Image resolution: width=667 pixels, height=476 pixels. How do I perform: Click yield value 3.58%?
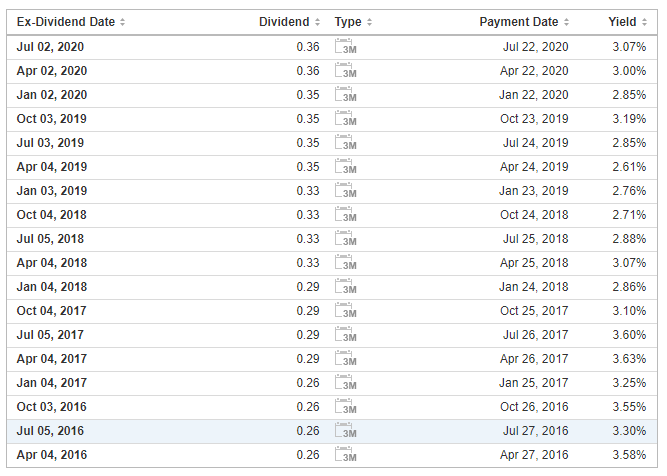click(629, 455)
